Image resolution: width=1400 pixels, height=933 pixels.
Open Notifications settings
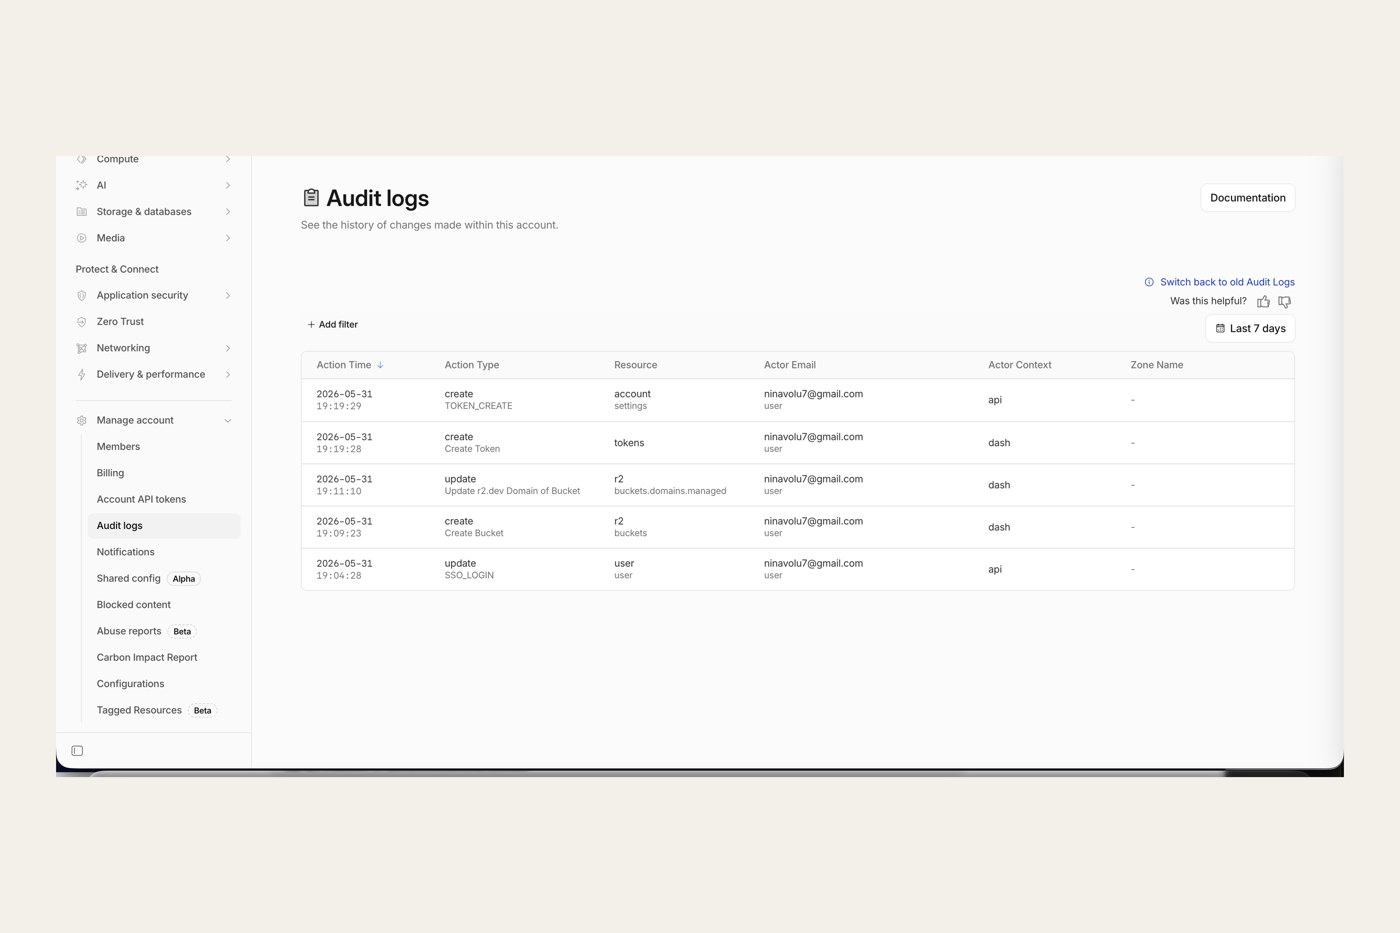125,552
